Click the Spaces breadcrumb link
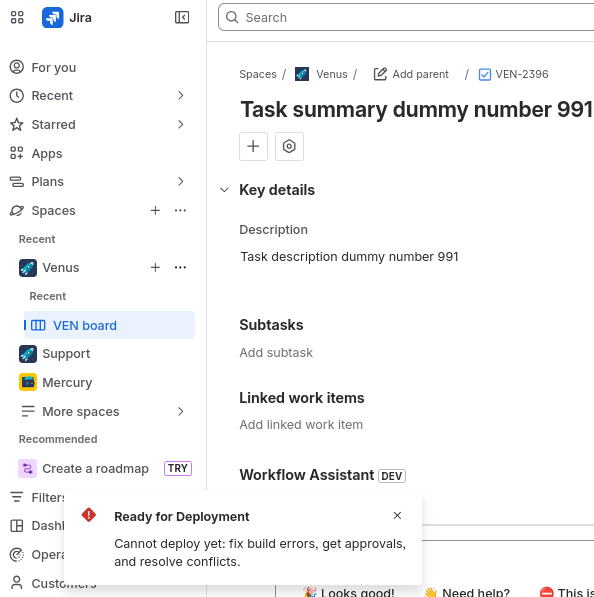The height and width of the screenshot is (597, 594). point(258,74)
